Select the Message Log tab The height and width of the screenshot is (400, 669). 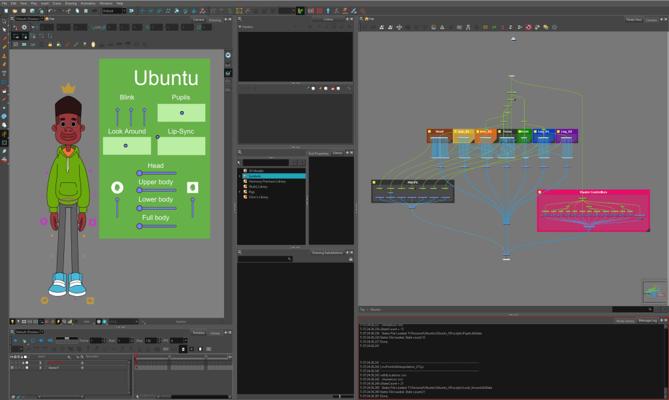tap(647, 320)
